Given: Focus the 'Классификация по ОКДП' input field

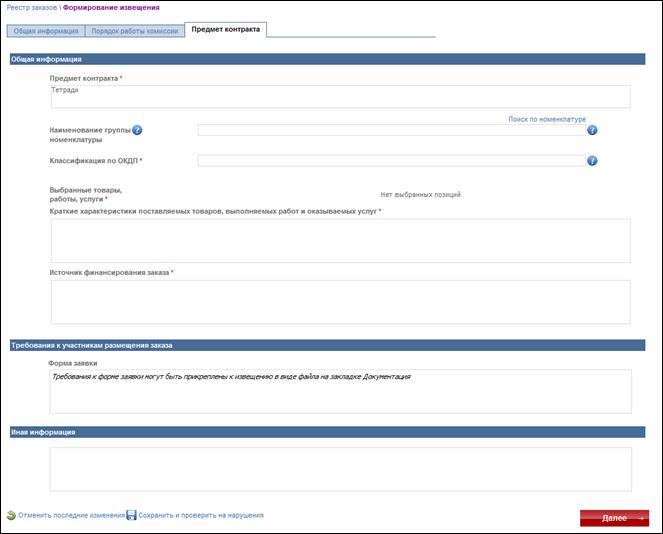Looking at the screenshot, I should pyautogui.click(x=392, y=161).
